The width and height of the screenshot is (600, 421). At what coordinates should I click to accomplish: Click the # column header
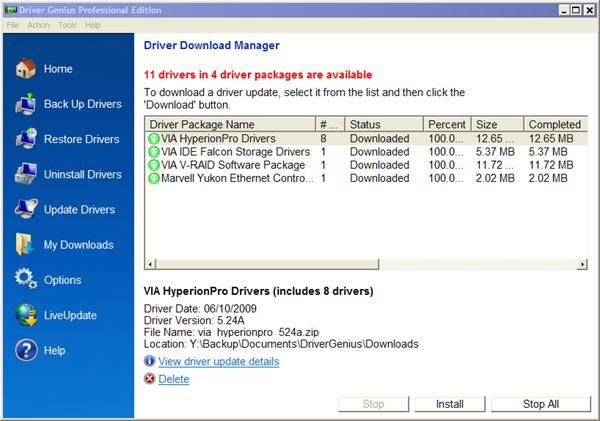point(330,124)
